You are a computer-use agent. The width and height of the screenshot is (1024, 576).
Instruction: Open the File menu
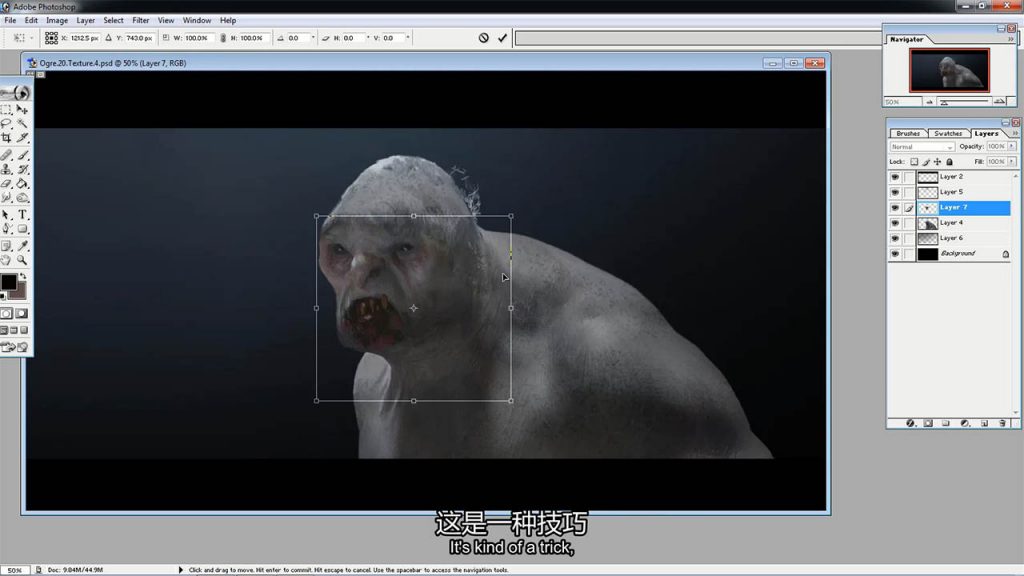10,20
